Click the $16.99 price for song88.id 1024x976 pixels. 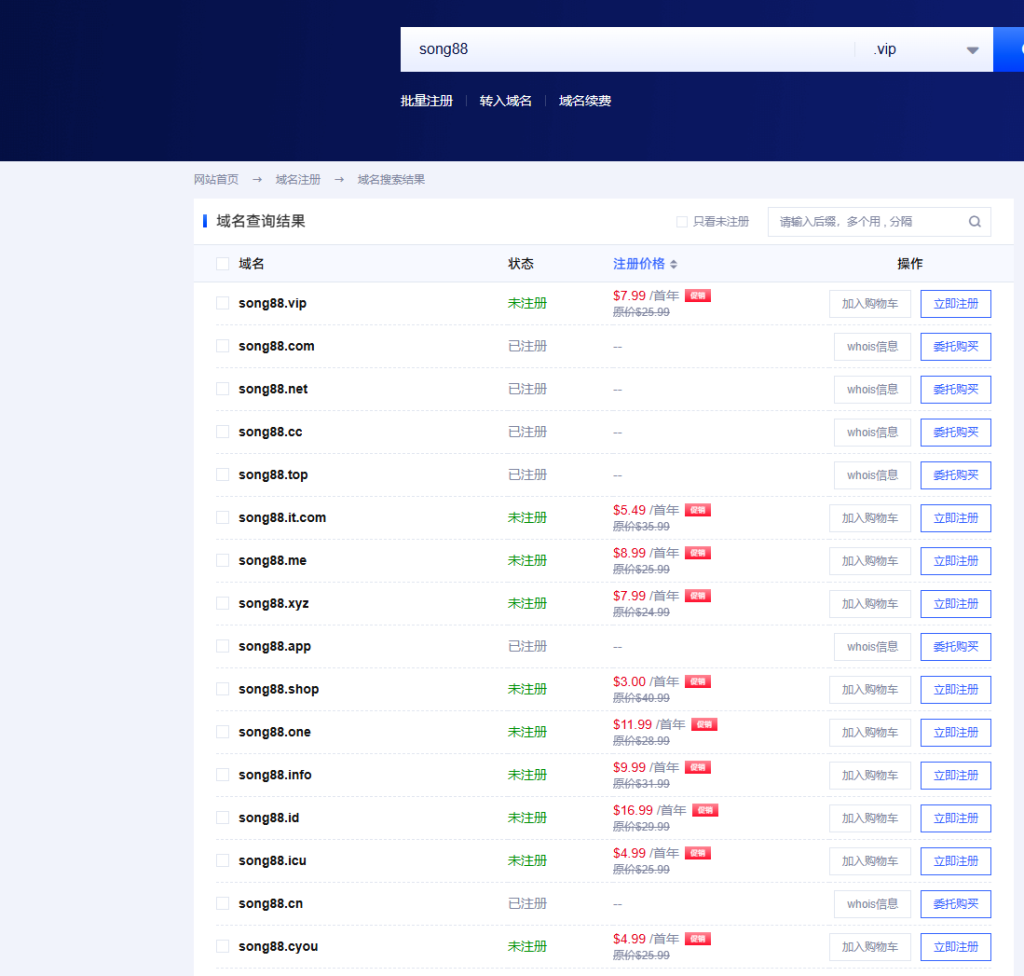pyautogui.click(x=633, y=810)
